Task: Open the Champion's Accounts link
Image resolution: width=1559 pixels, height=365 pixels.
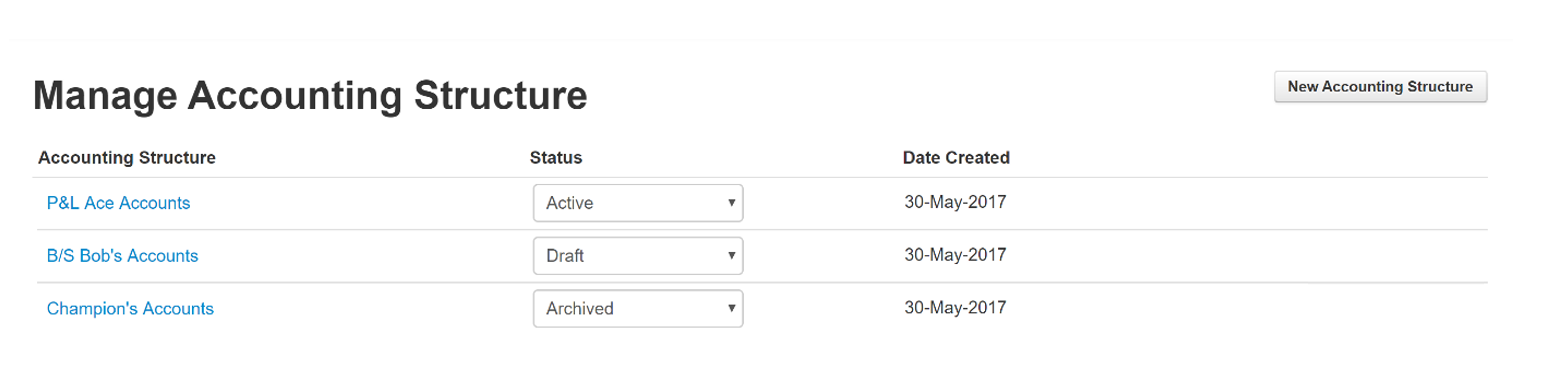Action: coord(130,309)
